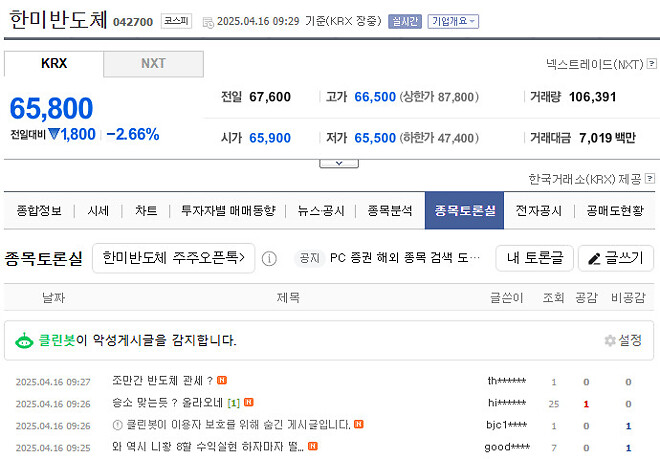Viewport: 660px width, 459px height.
Task: Click the 시가 65,900 value
Action: pos(270,138)
